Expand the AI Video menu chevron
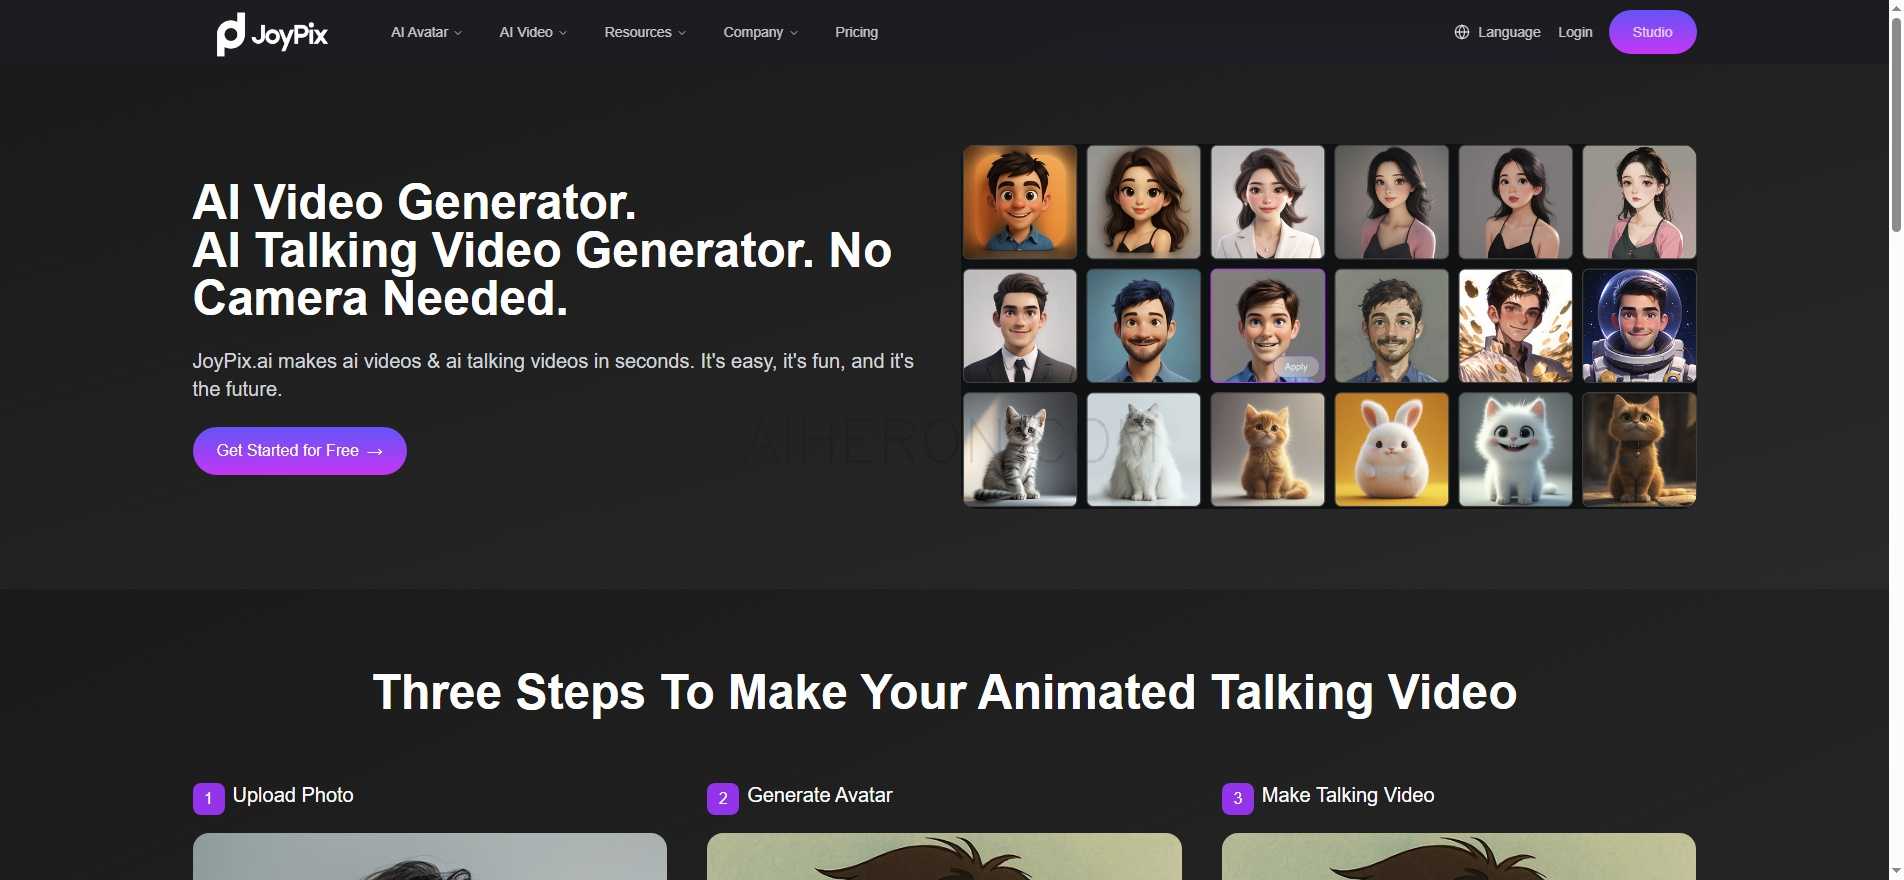 [563, 33]
